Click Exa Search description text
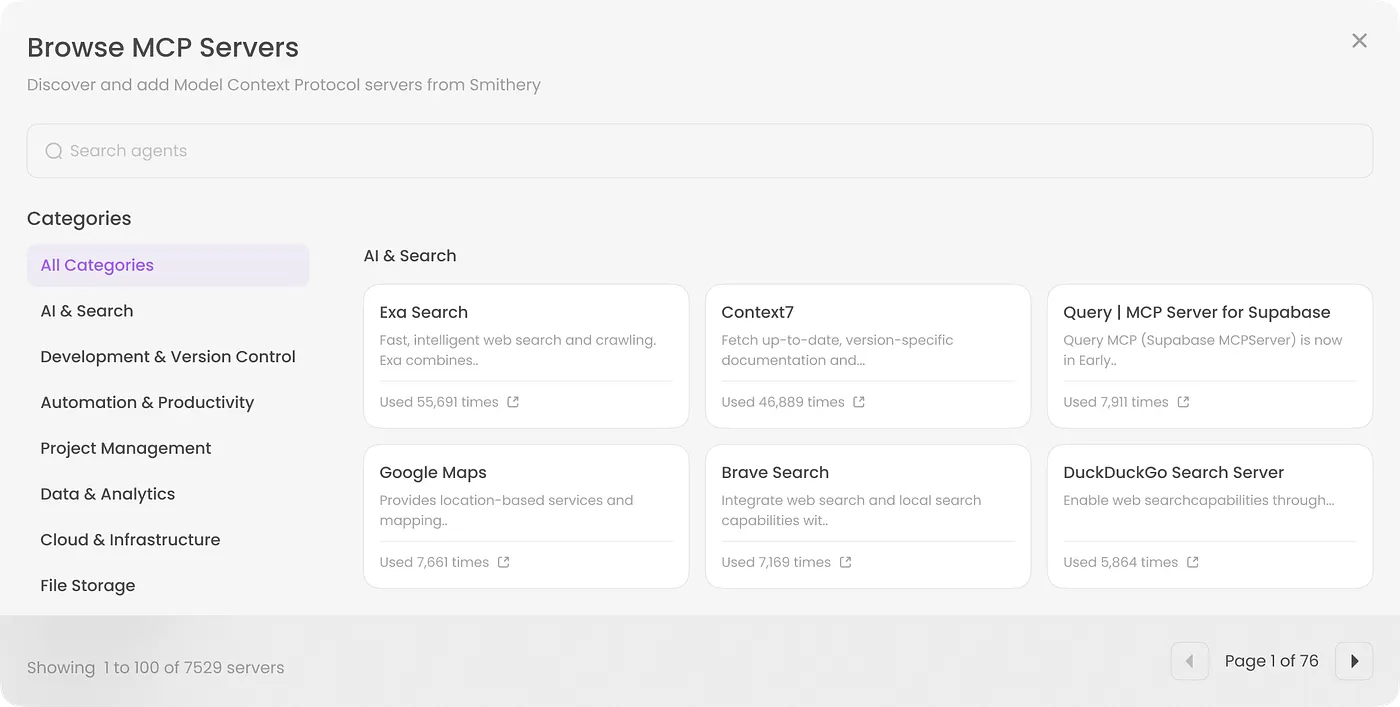The width and height of the screenshot is (1400, 707). (x=518, y=350)
